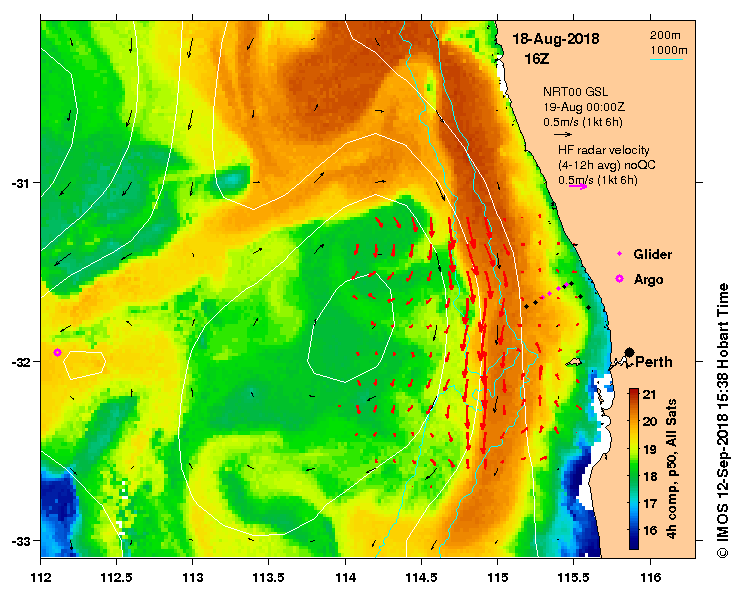Click the longitude axis label 115
Viewport: 739px width, 592px height.
497,577
